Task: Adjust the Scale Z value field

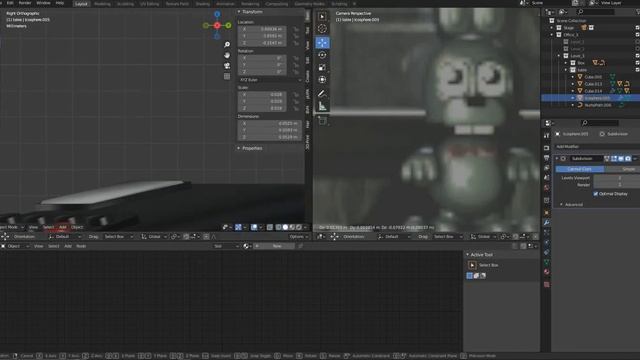Action: (x=262, y=109)
